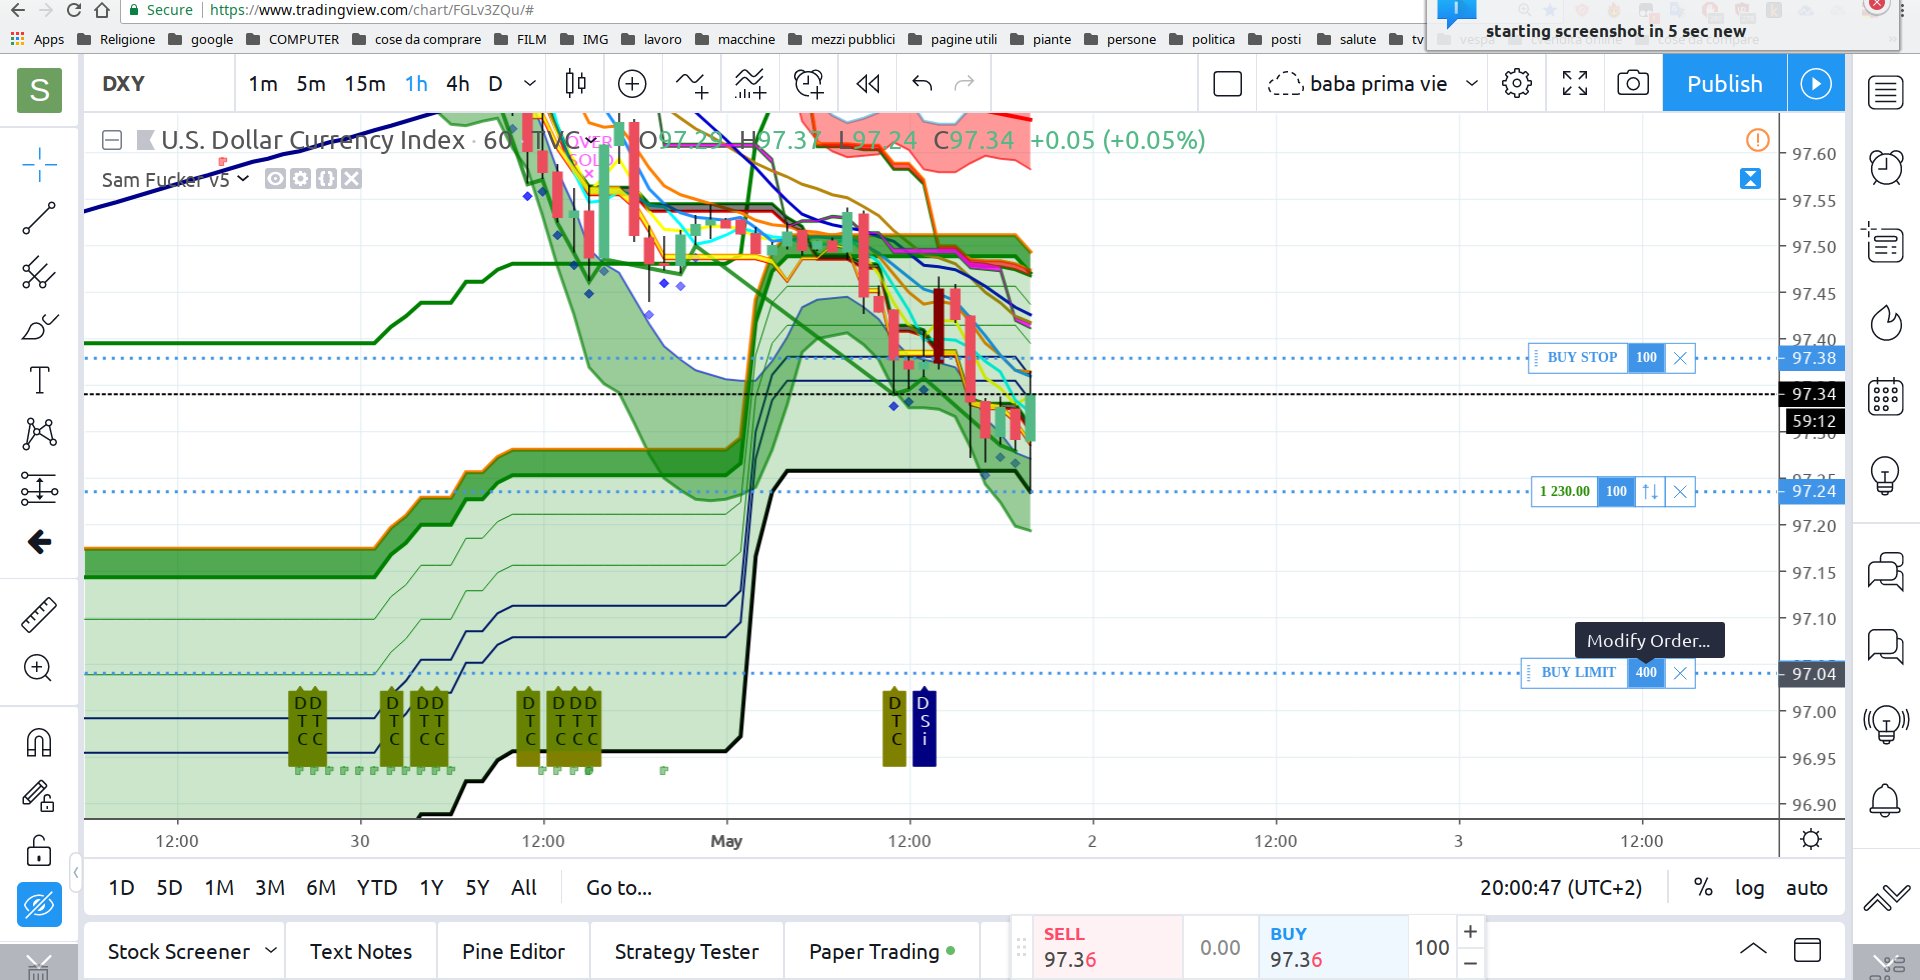
Task: Toggle the percent price scale
Action: 1703,888
